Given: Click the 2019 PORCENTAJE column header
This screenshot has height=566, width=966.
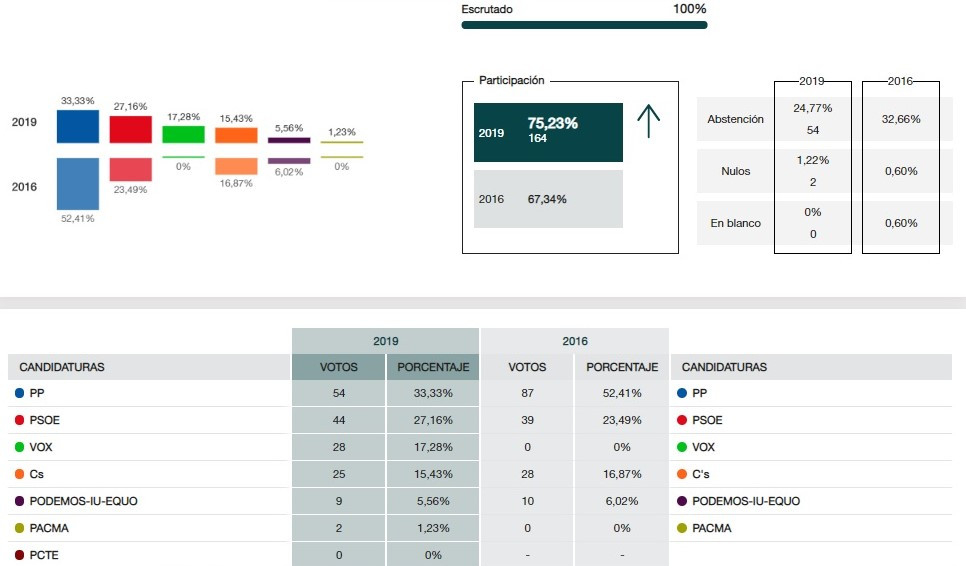Looking at the screenshot, I should tap(433, 367).
